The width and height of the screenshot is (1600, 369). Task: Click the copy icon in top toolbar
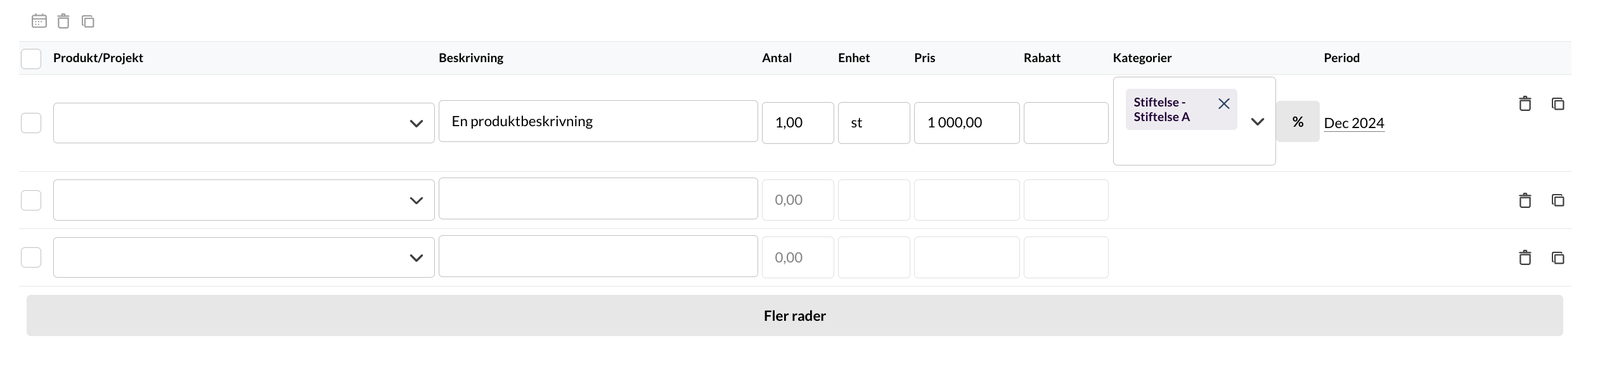coord(88,21)
